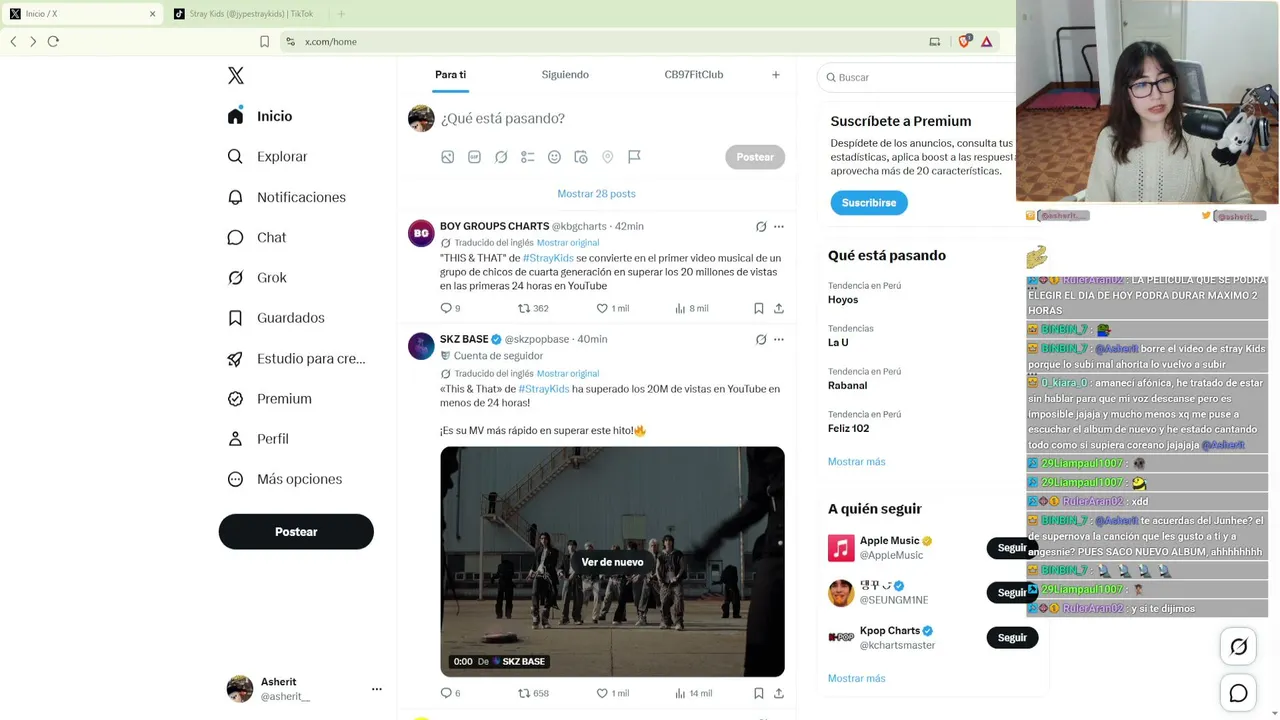Viewport: 1280px width, 720px height.
Task: Share the SKZ BASE post
Action: (x=779, y=693)
